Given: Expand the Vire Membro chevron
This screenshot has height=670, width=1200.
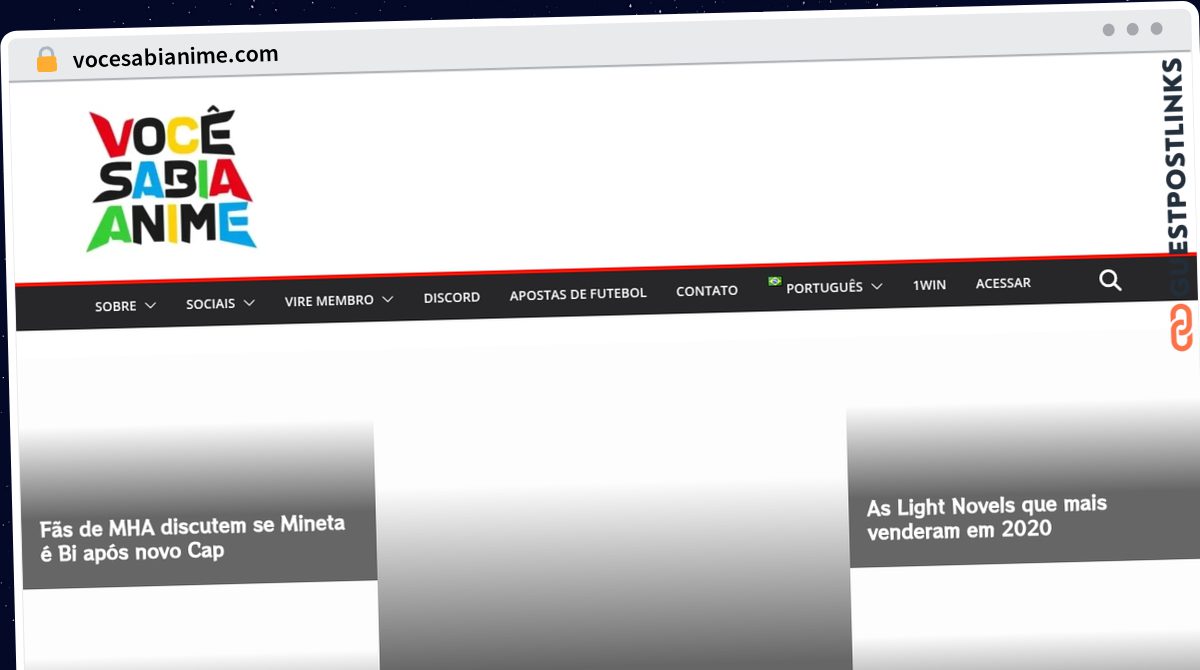Looking at the screenshot, I should coord(387,299).
